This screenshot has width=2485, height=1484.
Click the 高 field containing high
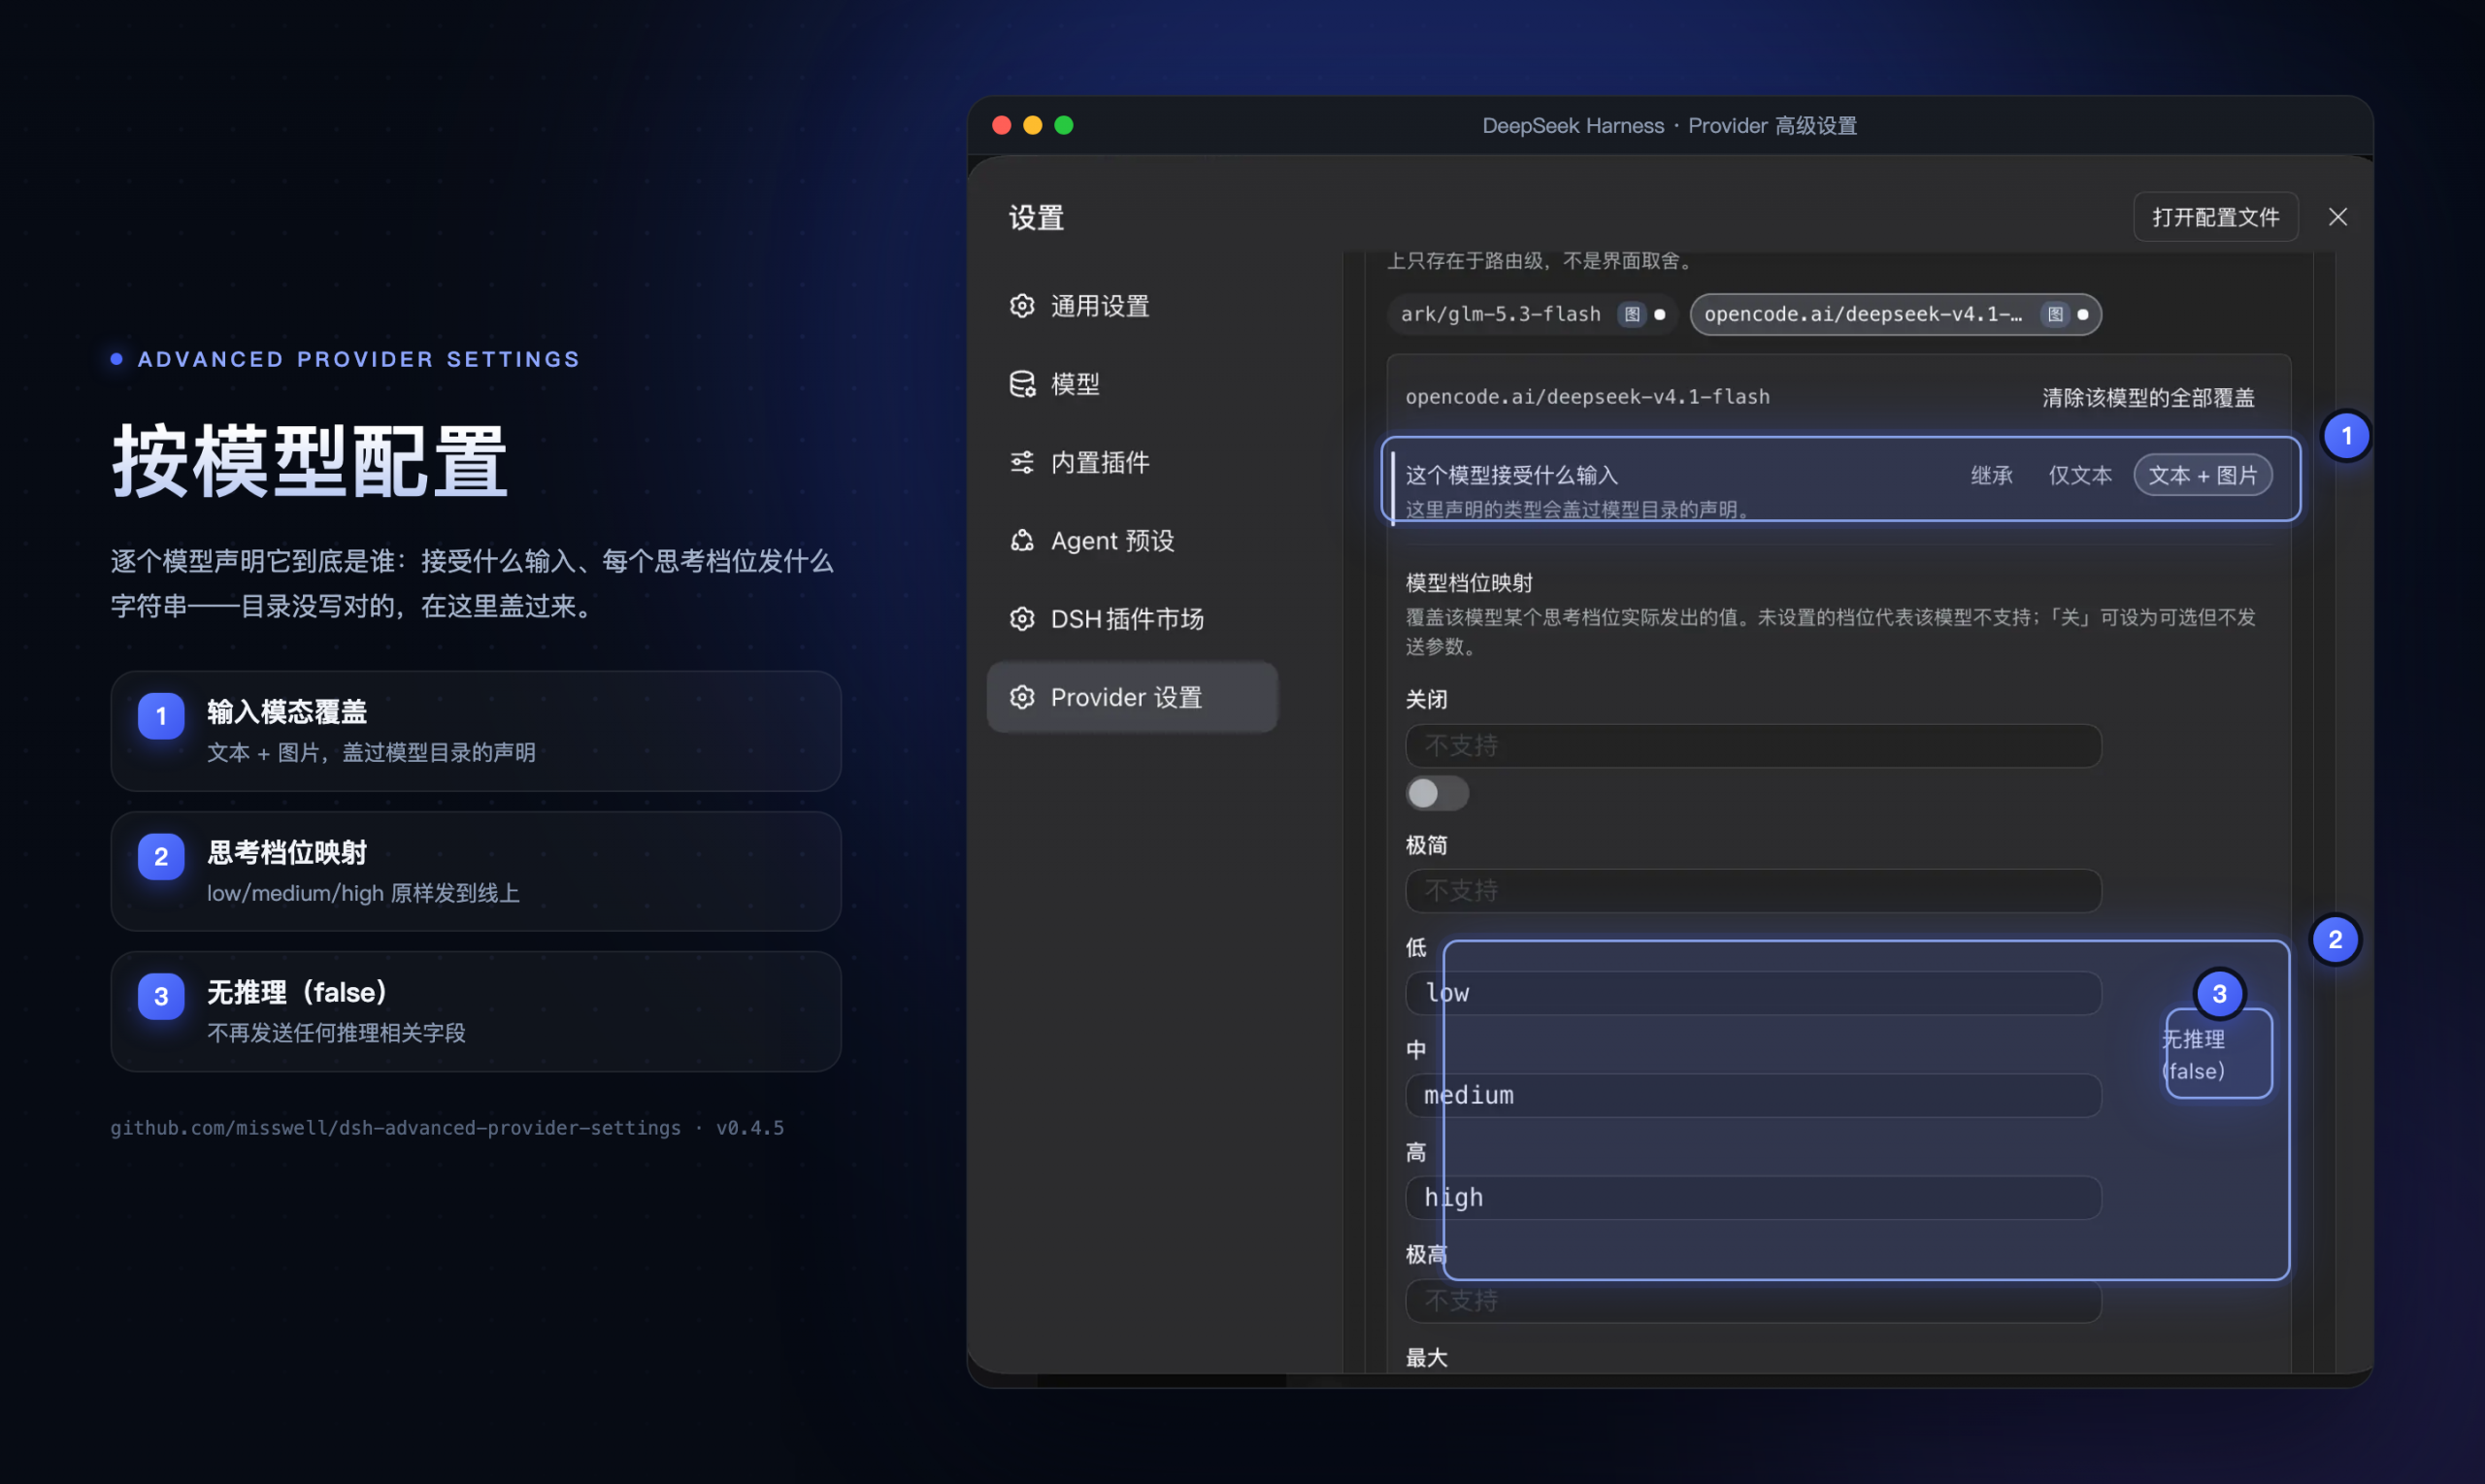[x=1753, y=1198]
